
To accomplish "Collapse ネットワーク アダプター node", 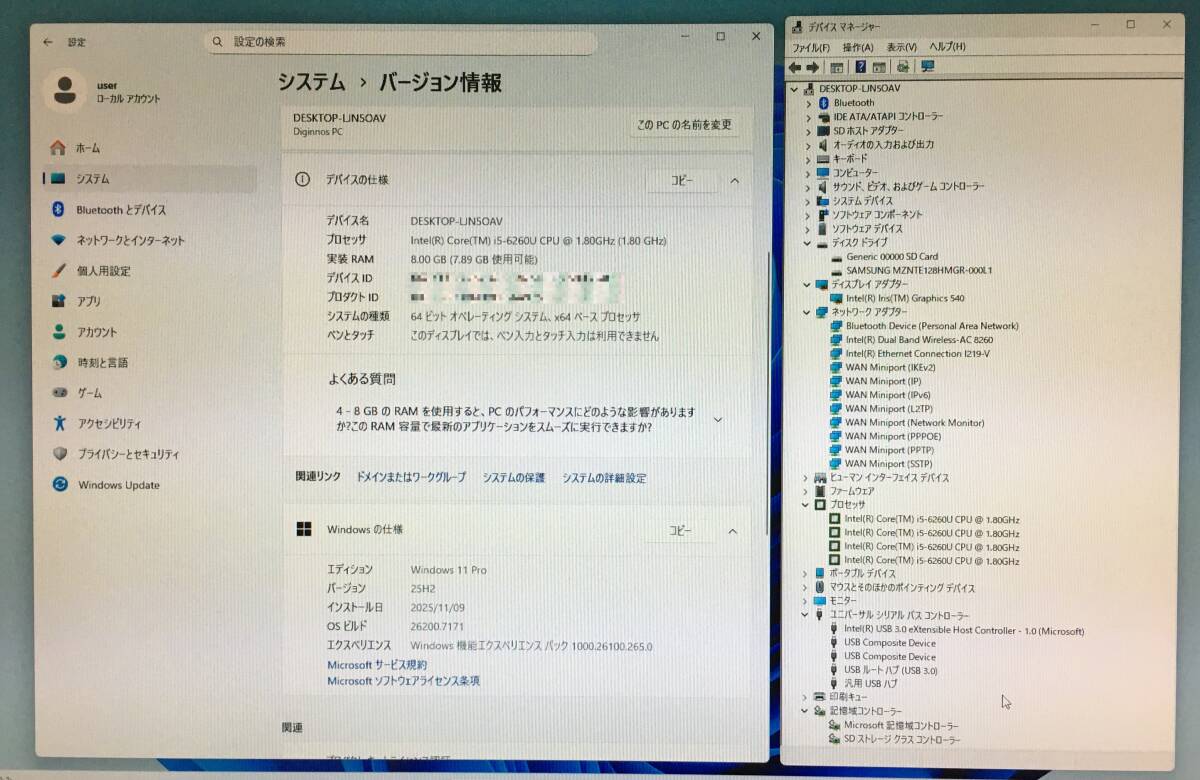I will pos(808,312).
